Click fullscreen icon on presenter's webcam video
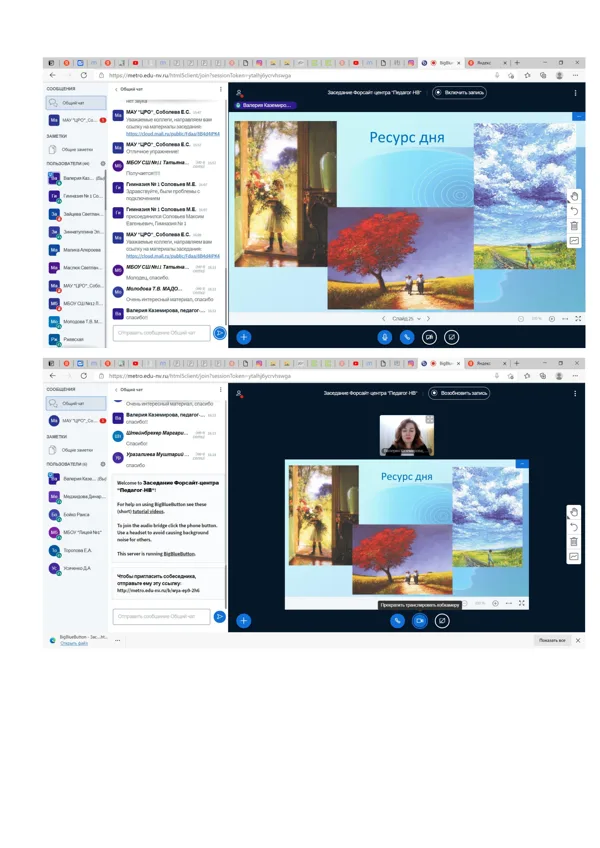 tap(430, 420)
